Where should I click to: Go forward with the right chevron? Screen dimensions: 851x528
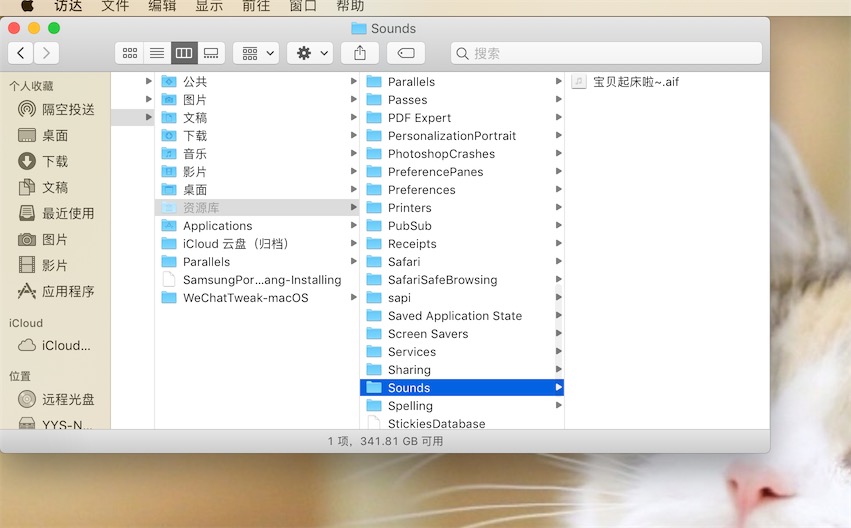click(x=46, y=53)
